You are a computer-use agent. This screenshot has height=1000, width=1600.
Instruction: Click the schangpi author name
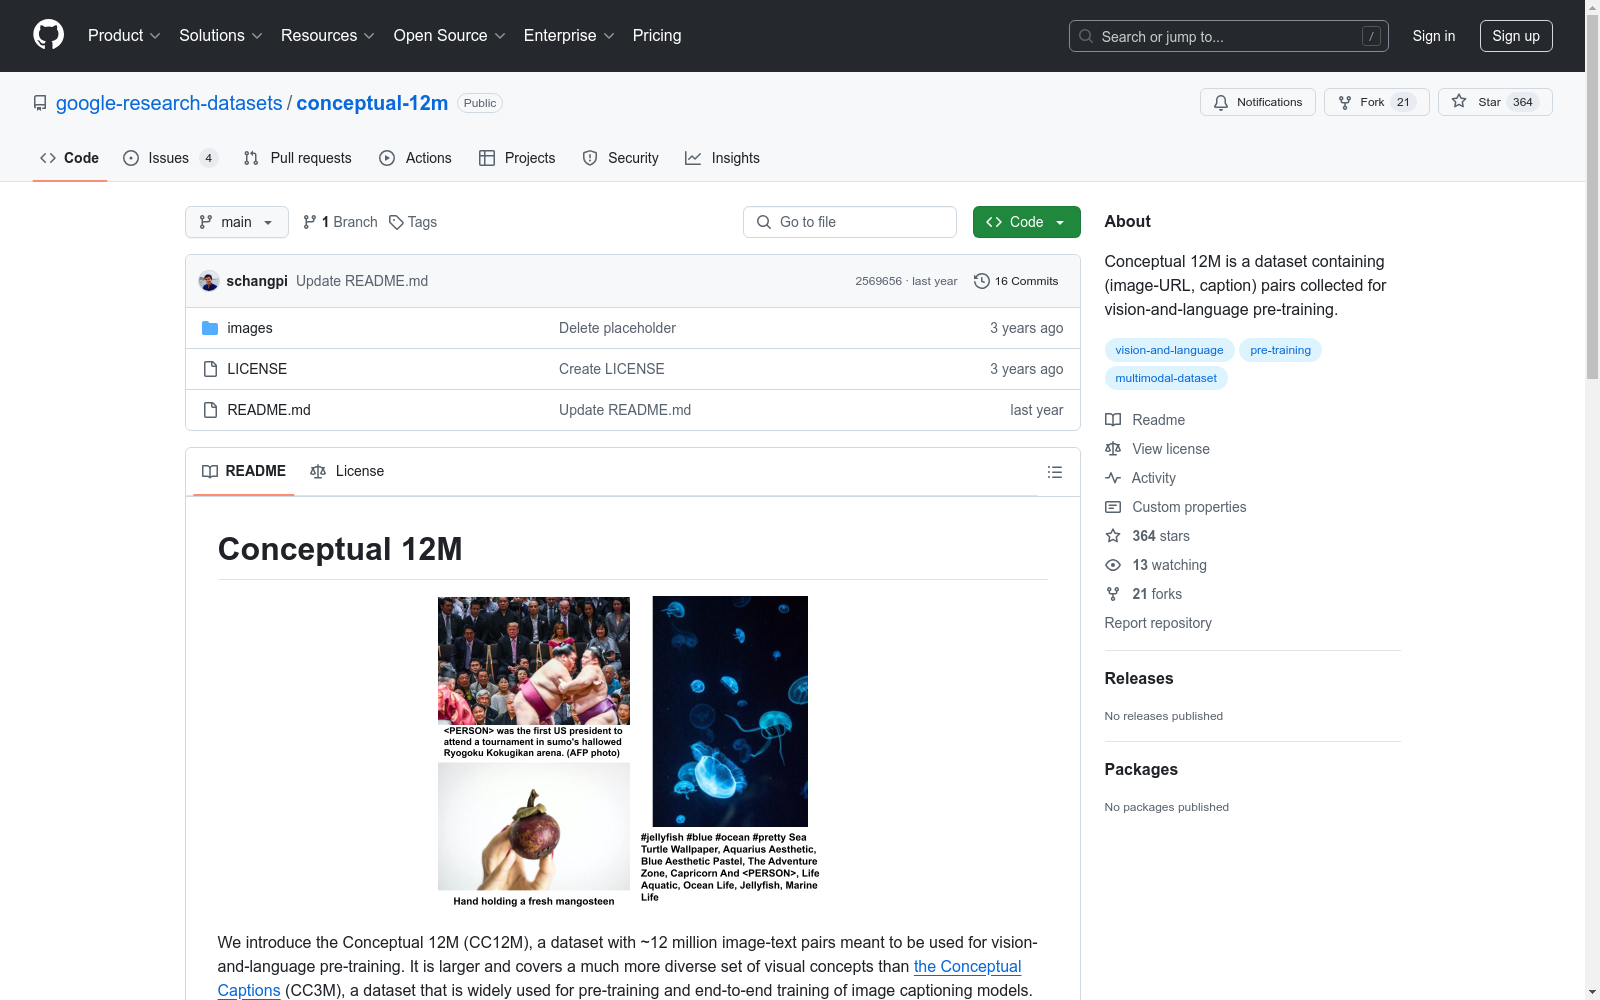coord(257,281)
